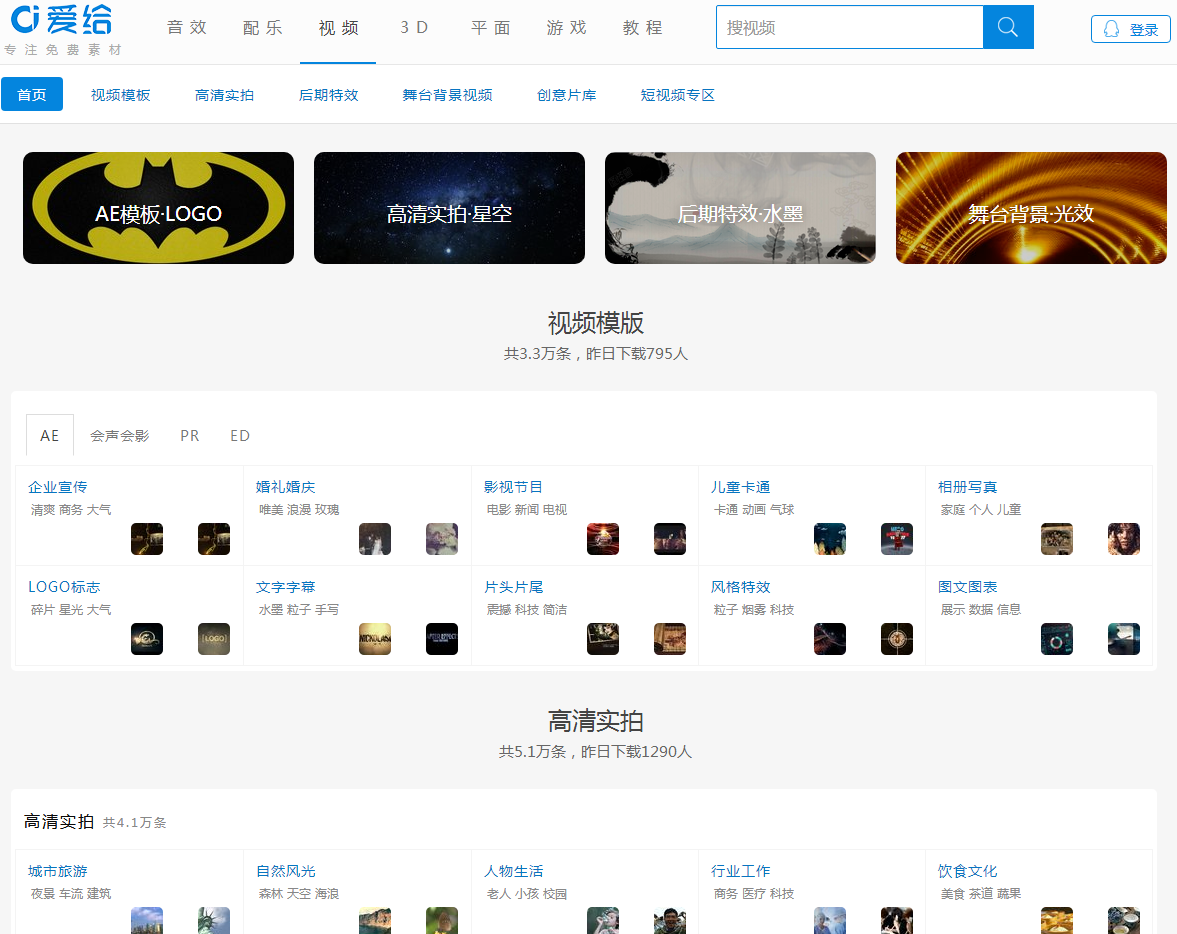Click the second thumbnail under 风格特效
1177x934 pixels.
click(897, 639)
